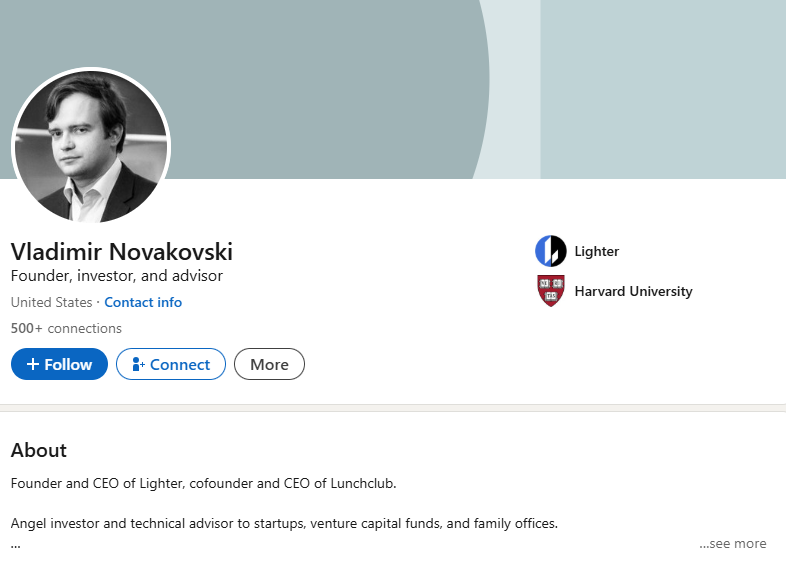Screen dimensions: 786x572
Task: Click the Harvard University crest icon
Action: click(550, 291)
